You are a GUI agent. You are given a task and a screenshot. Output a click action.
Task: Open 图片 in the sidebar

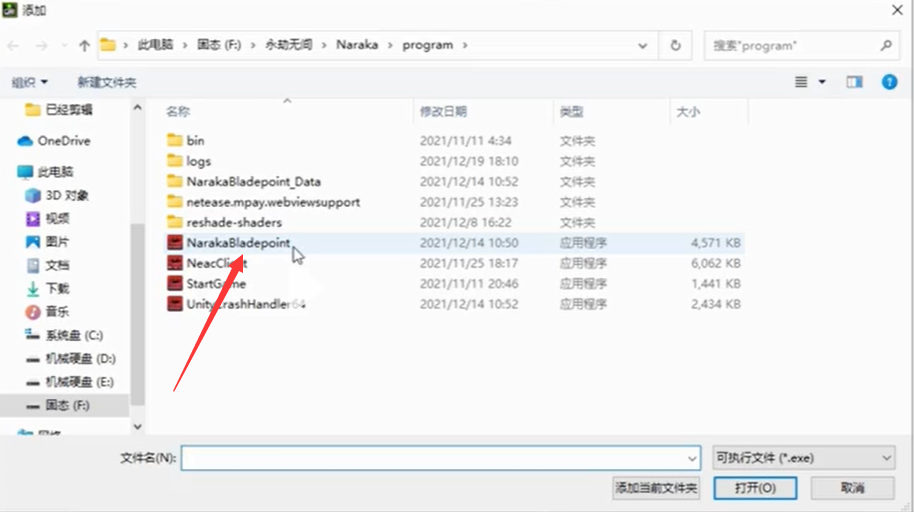pyautogui.click(x=48, y=241)
